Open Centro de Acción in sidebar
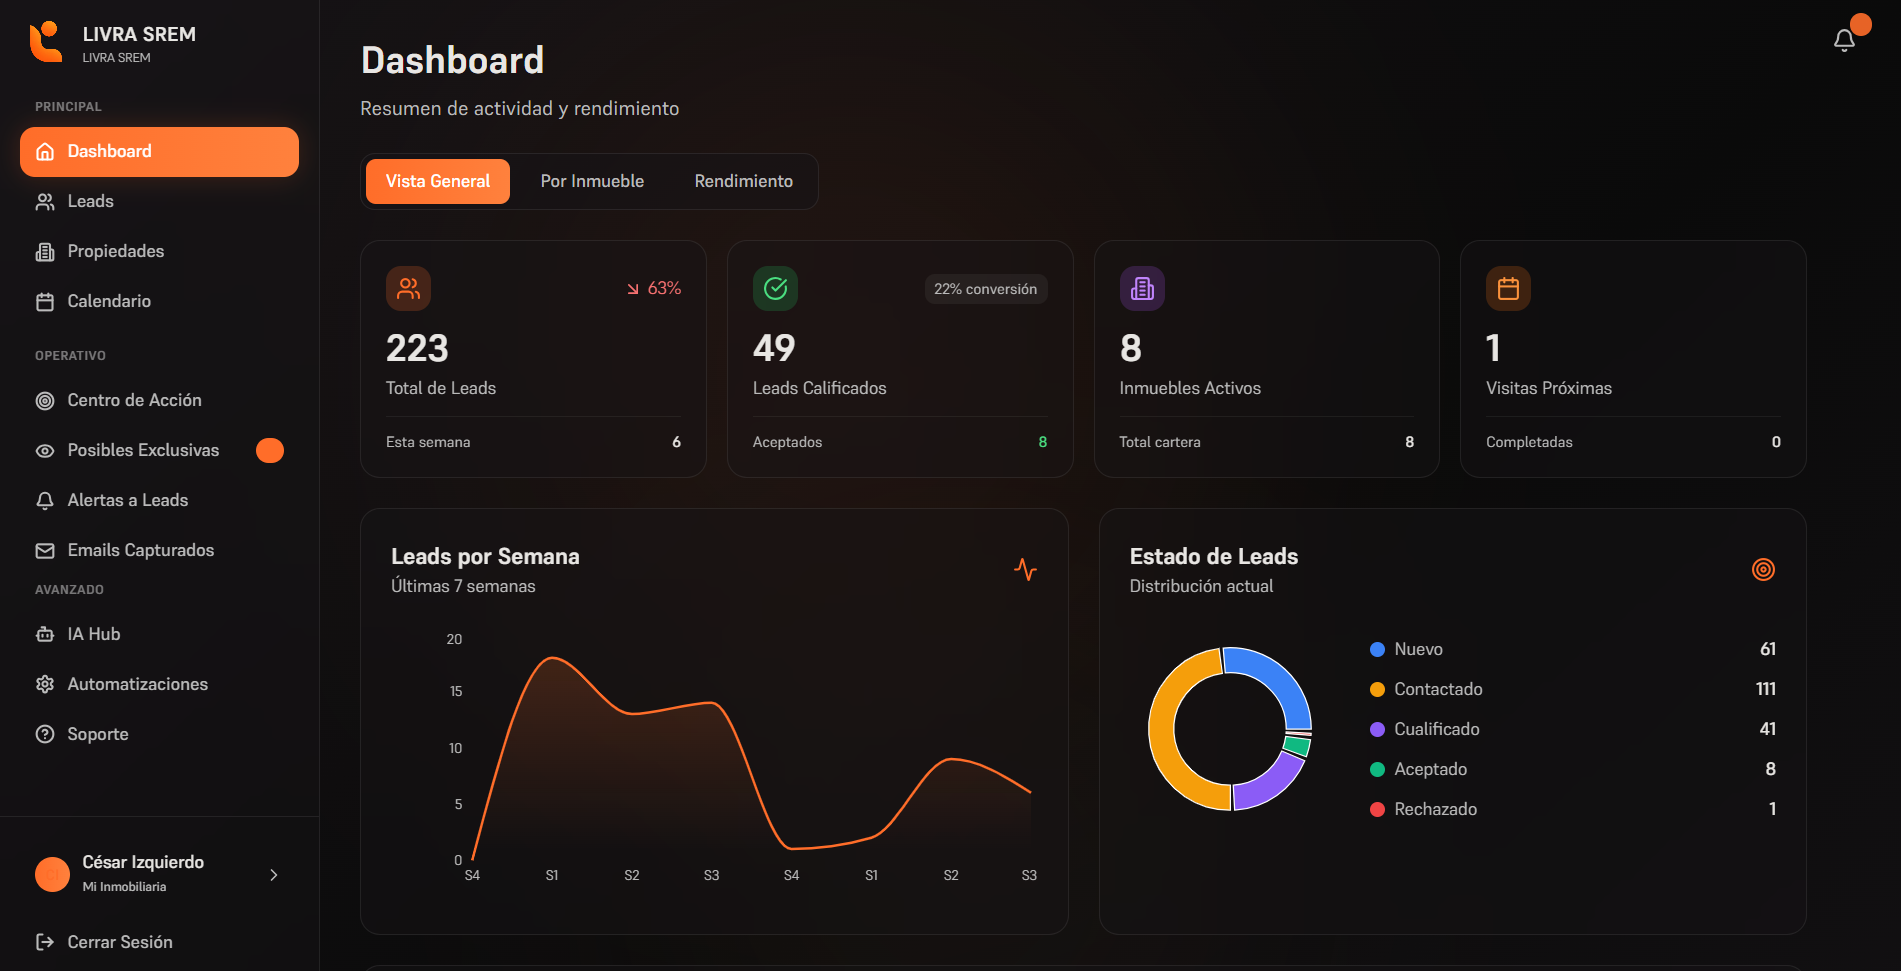 tap(134, 401)
